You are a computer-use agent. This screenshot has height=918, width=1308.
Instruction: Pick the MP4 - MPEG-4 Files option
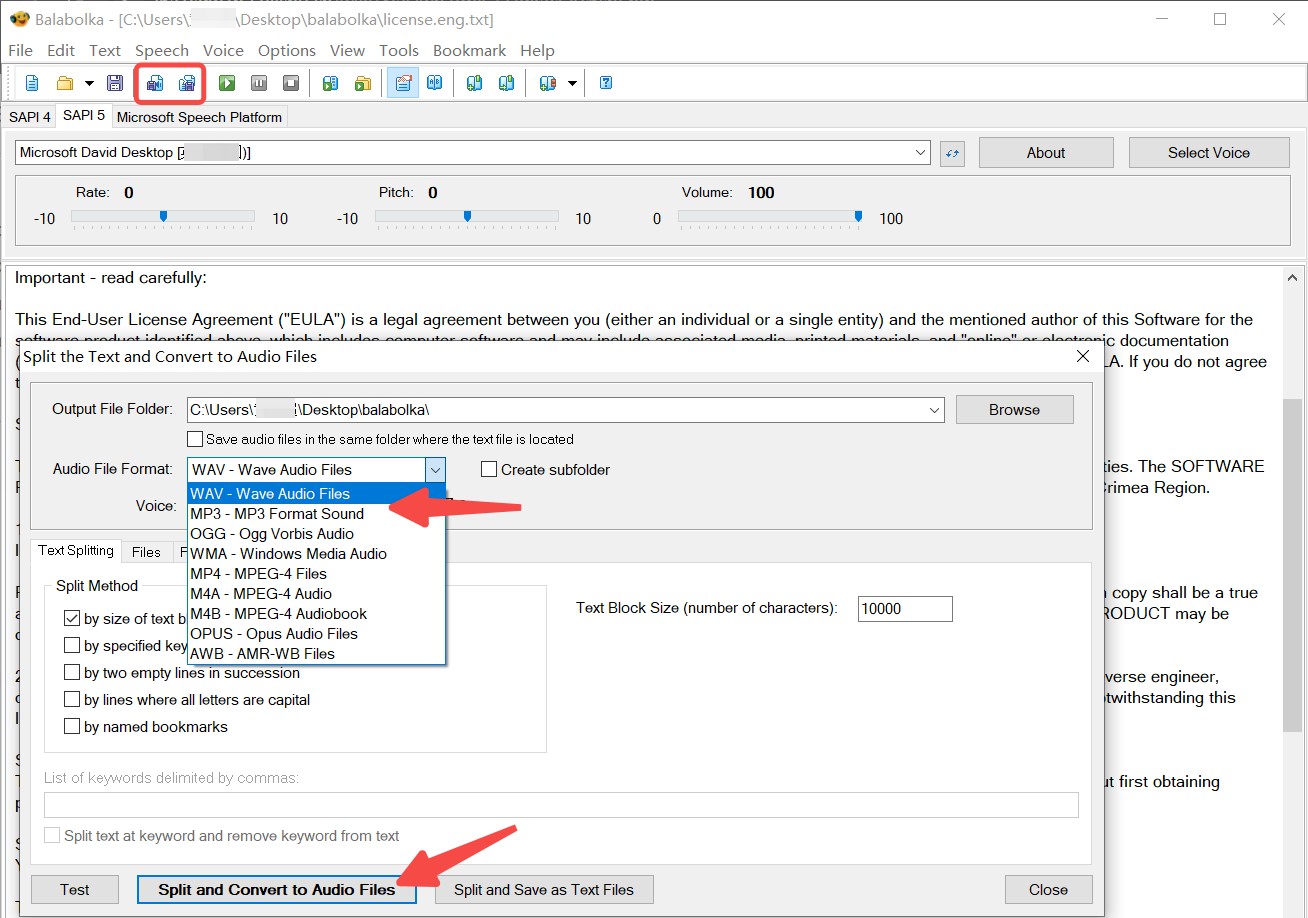[316, 574]
